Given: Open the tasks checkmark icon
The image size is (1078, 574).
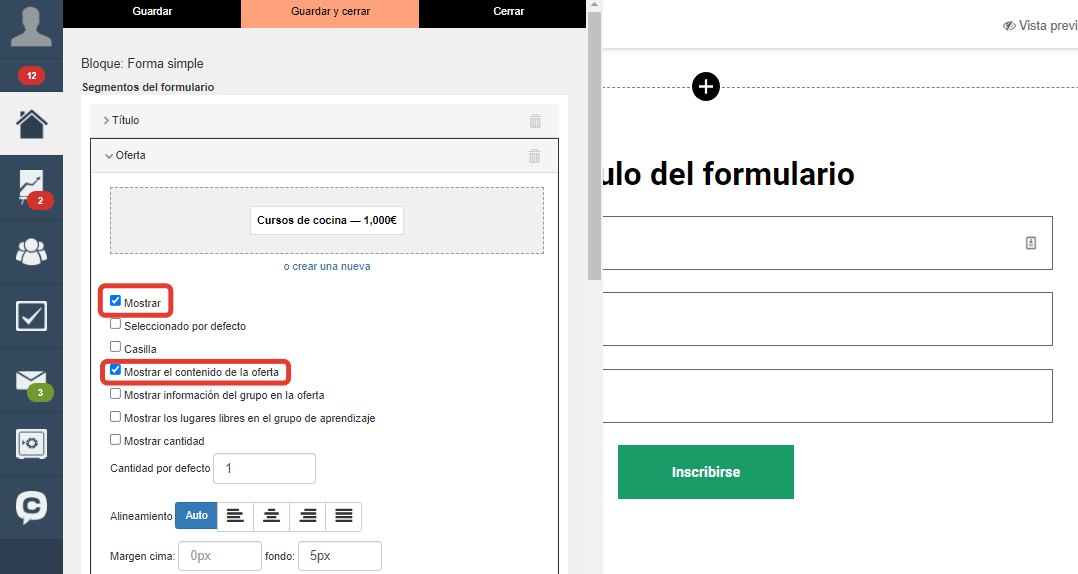Looking at the screenshot, I should 32,316.
